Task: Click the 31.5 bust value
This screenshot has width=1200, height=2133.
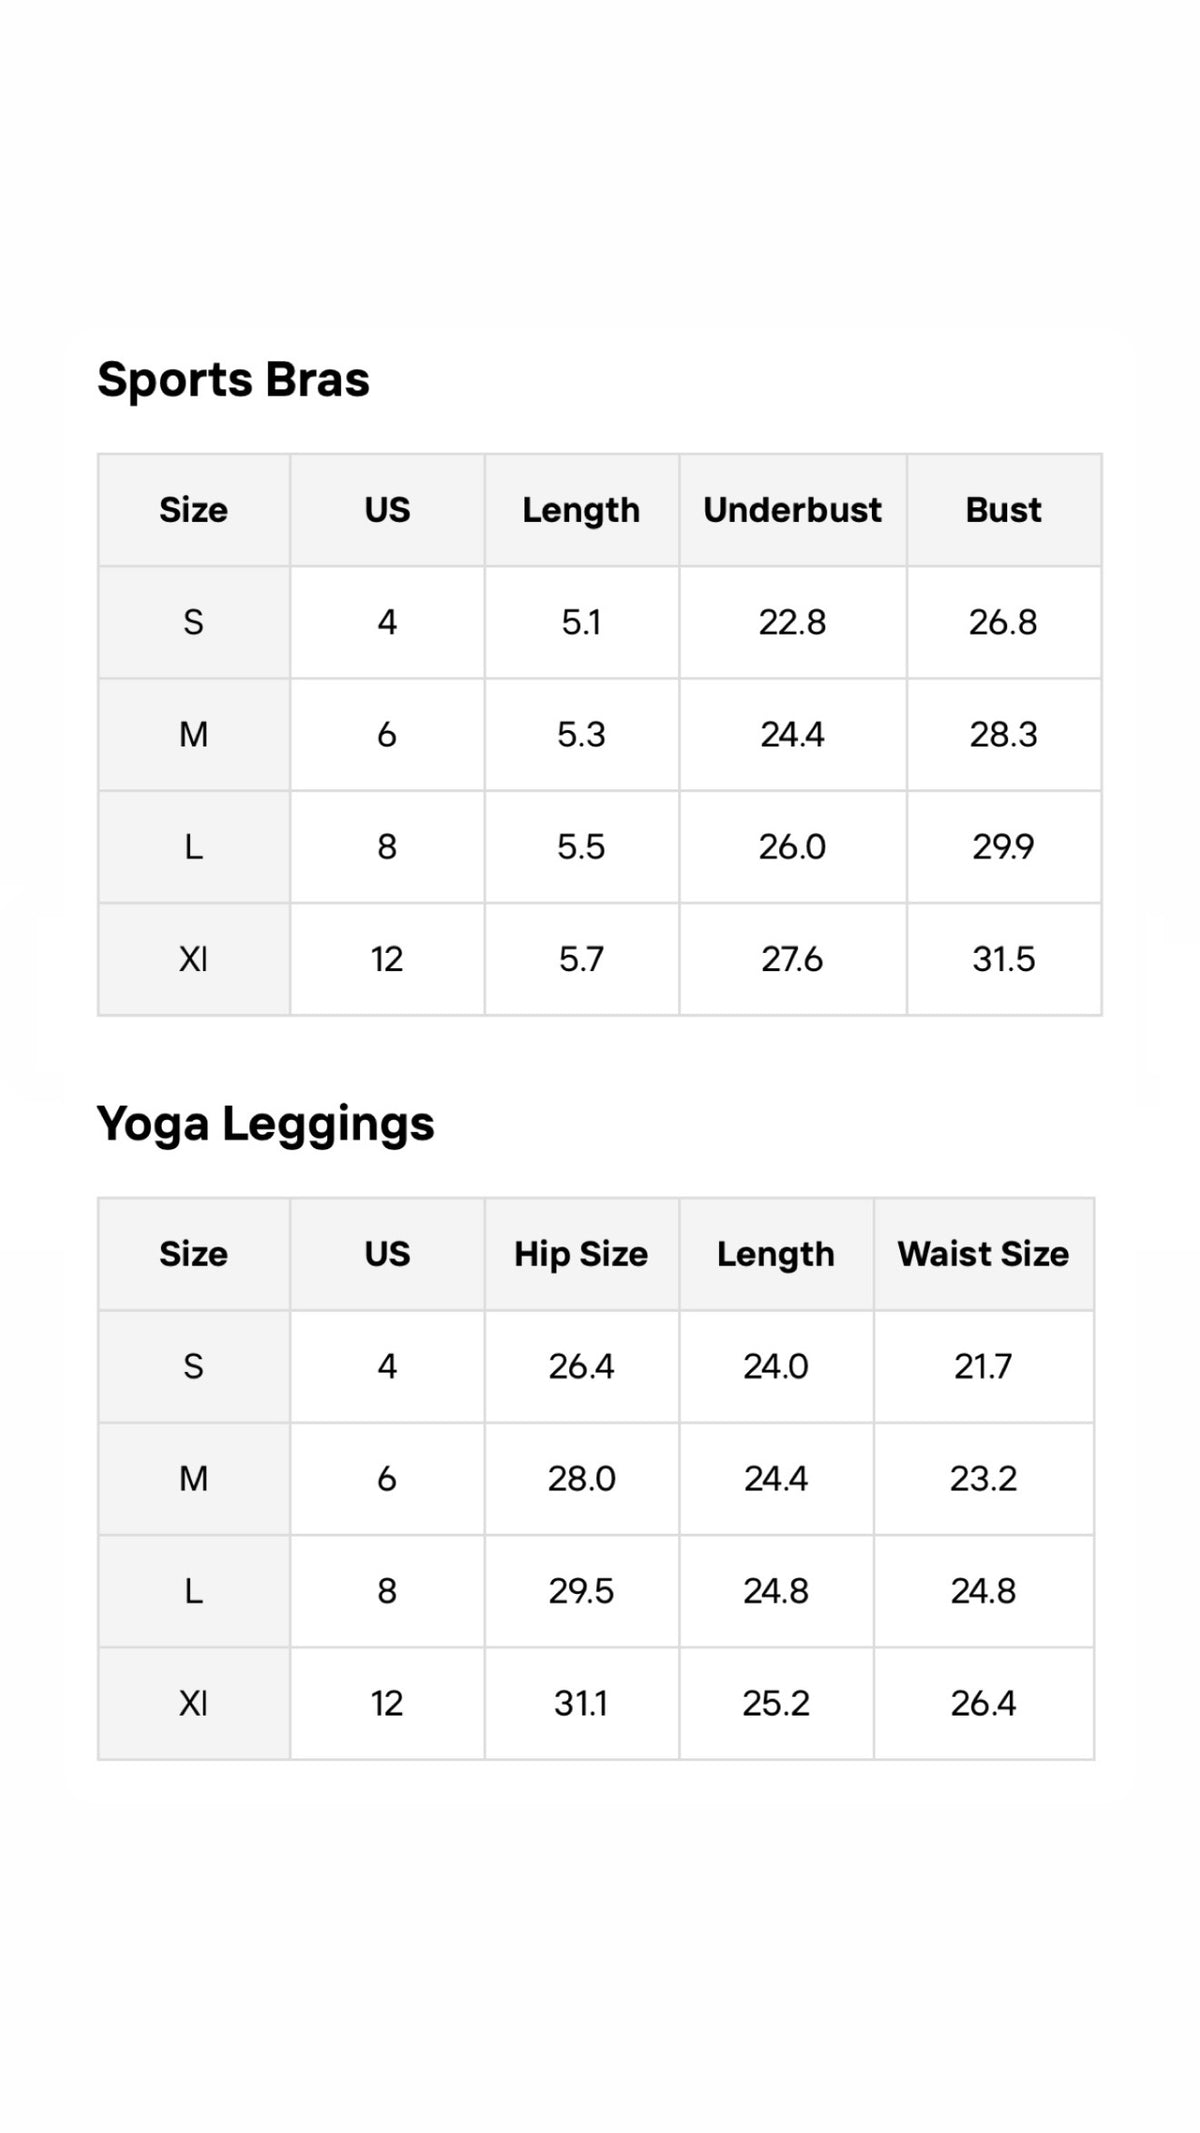Action: point(1004,959)
